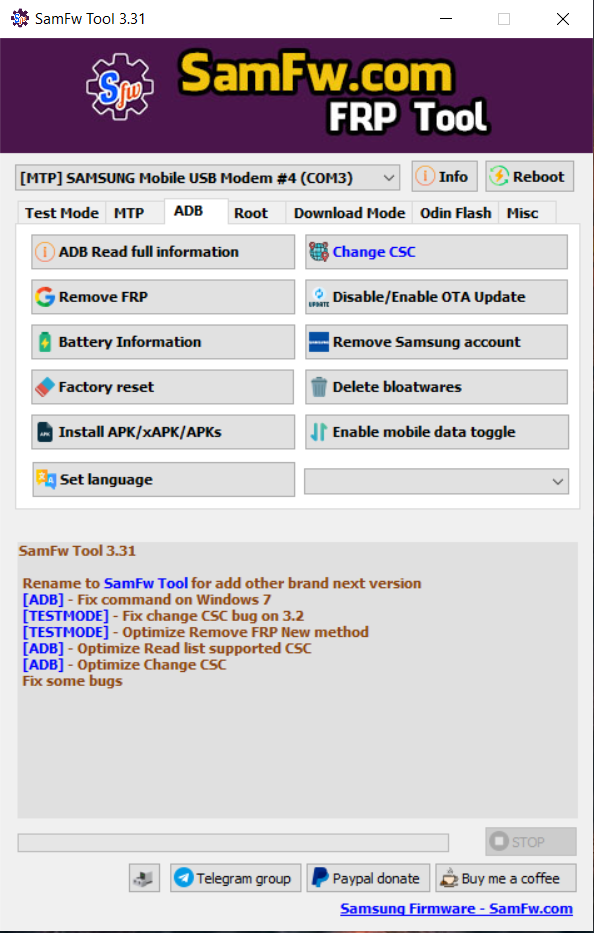
Task: Click "Optimize Remove FRP New method" log line
Action: point(245,632)
